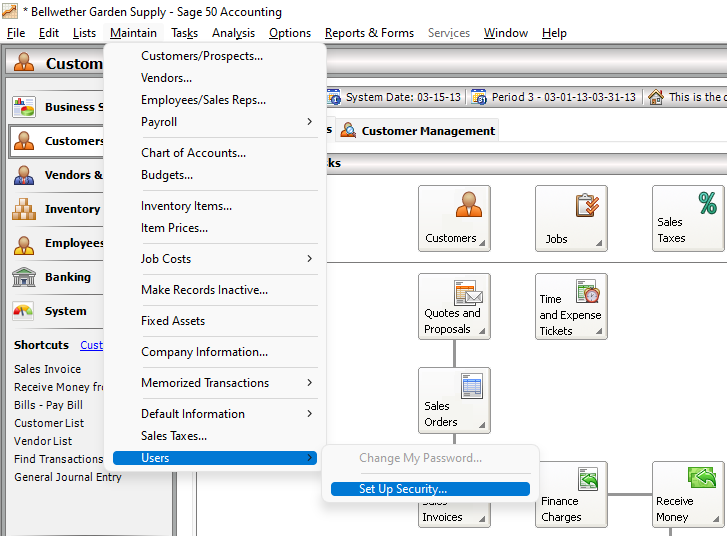Click the Customer Management magnifier icon

(x=348, y=131)
